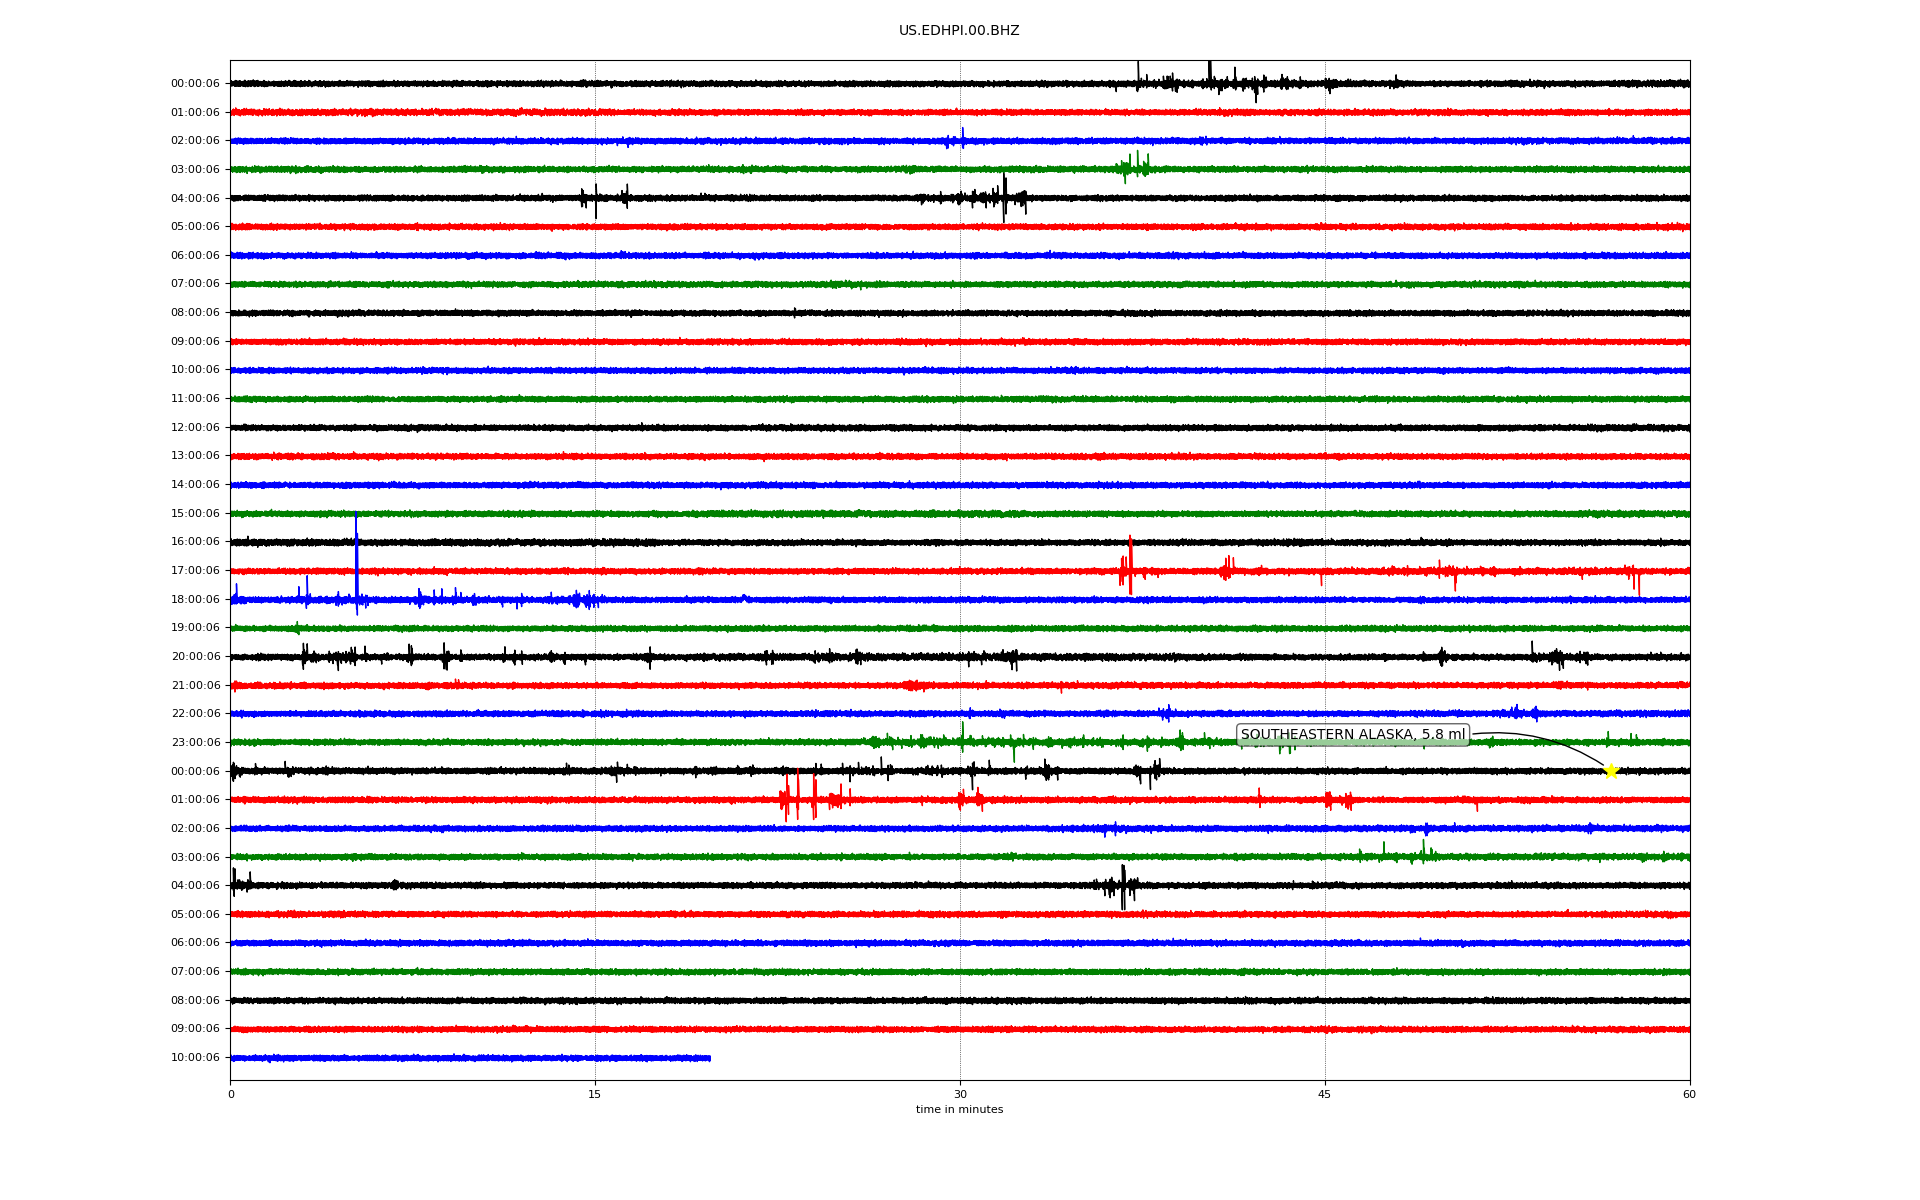Click the SOUTHEASTERN ALASKA 5.8 ml label
The image size is (1920, 1200).
click(x=1352, y=735)
